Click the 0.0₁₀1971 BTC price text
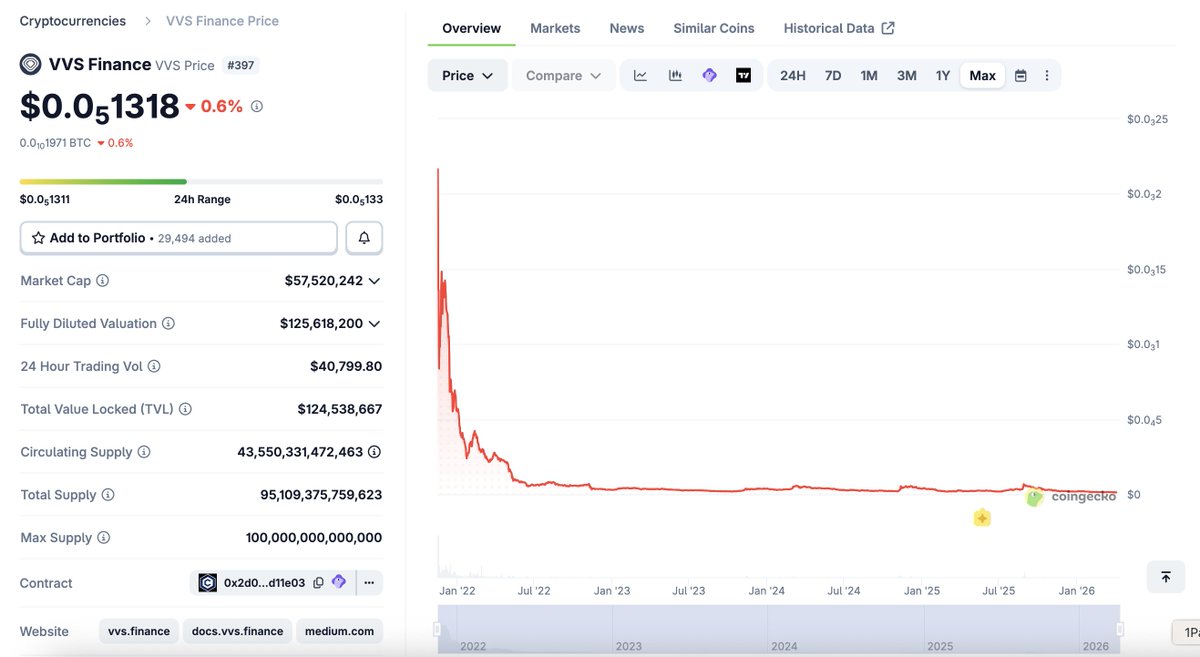This screenshot has width=1200, height=657. pos(56,143)
